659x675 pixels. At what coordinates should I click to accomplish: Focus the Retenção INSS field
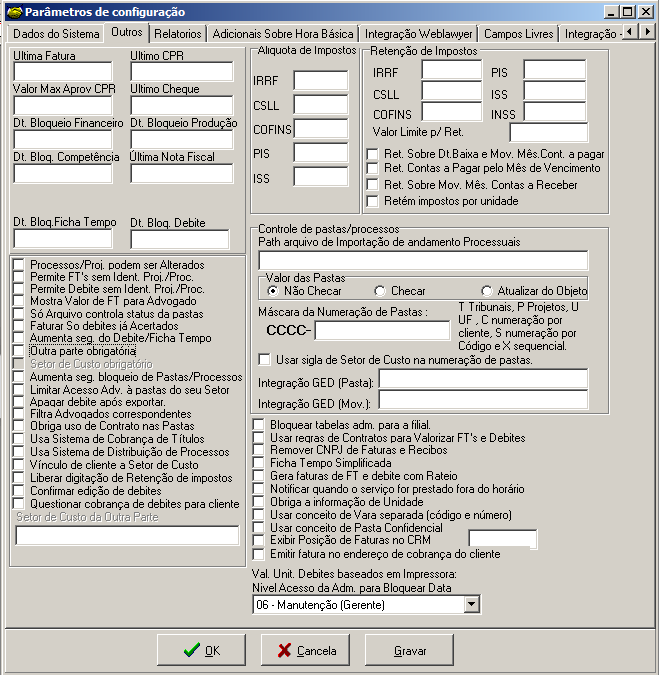pyautogui.click(x=554, y=112)
